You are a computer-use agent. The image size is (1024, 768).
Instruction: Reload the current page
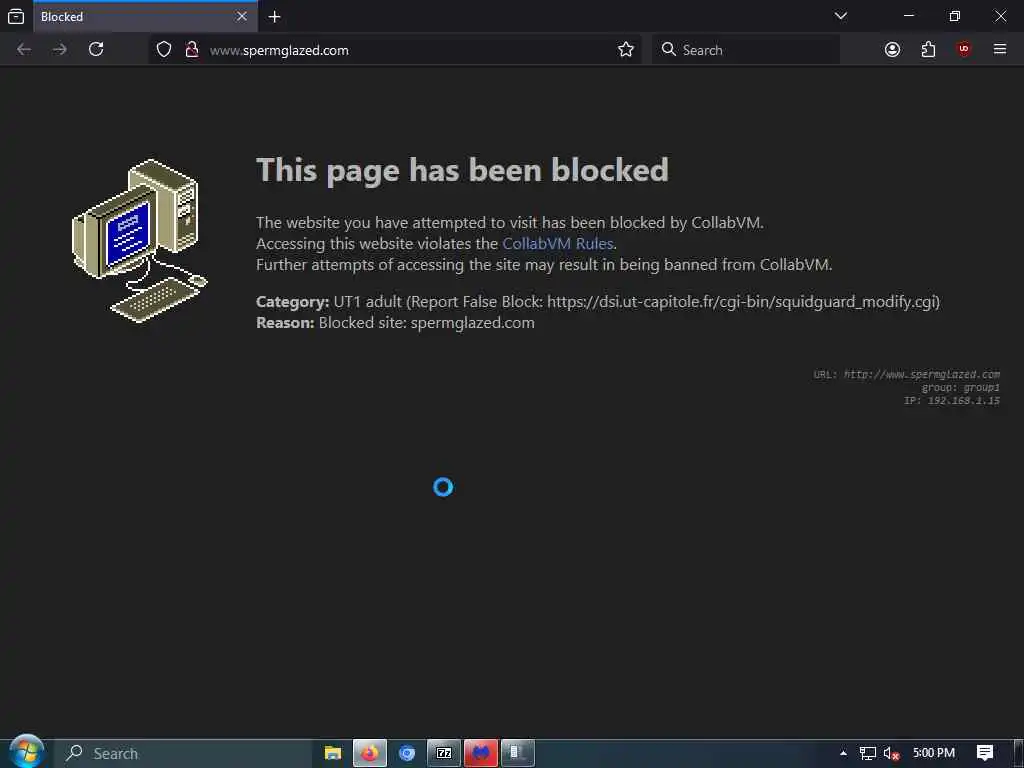96,50
